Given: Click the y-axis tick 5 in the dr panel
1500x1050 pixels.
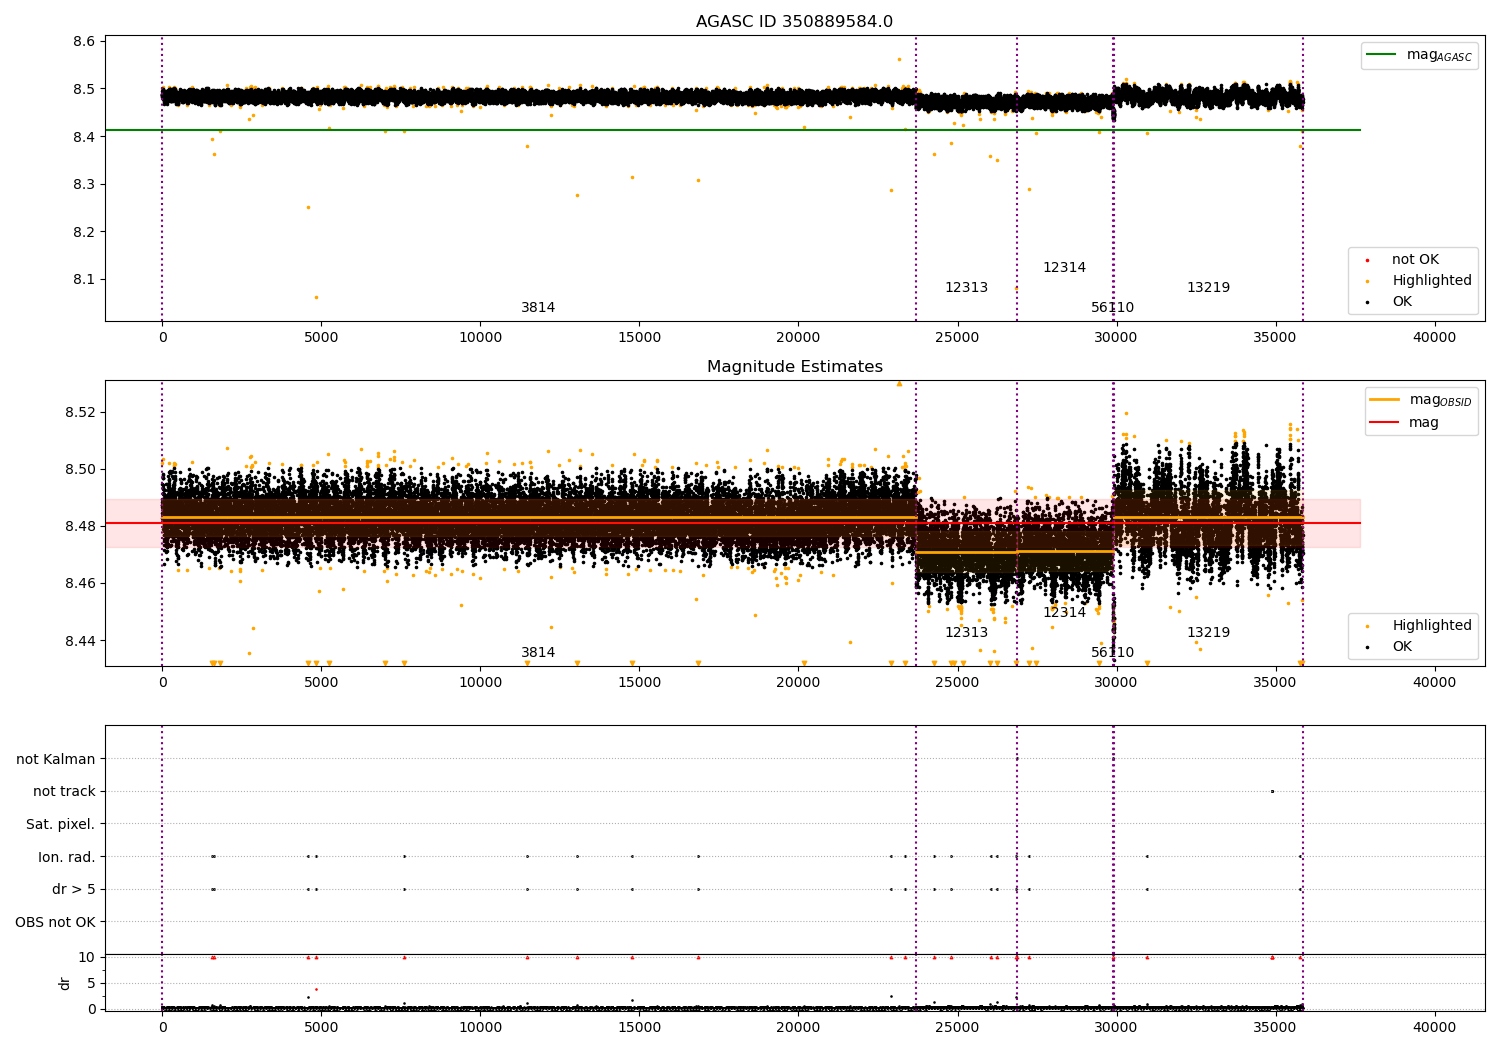Looking at the screenshot, I should pos(92,983).
